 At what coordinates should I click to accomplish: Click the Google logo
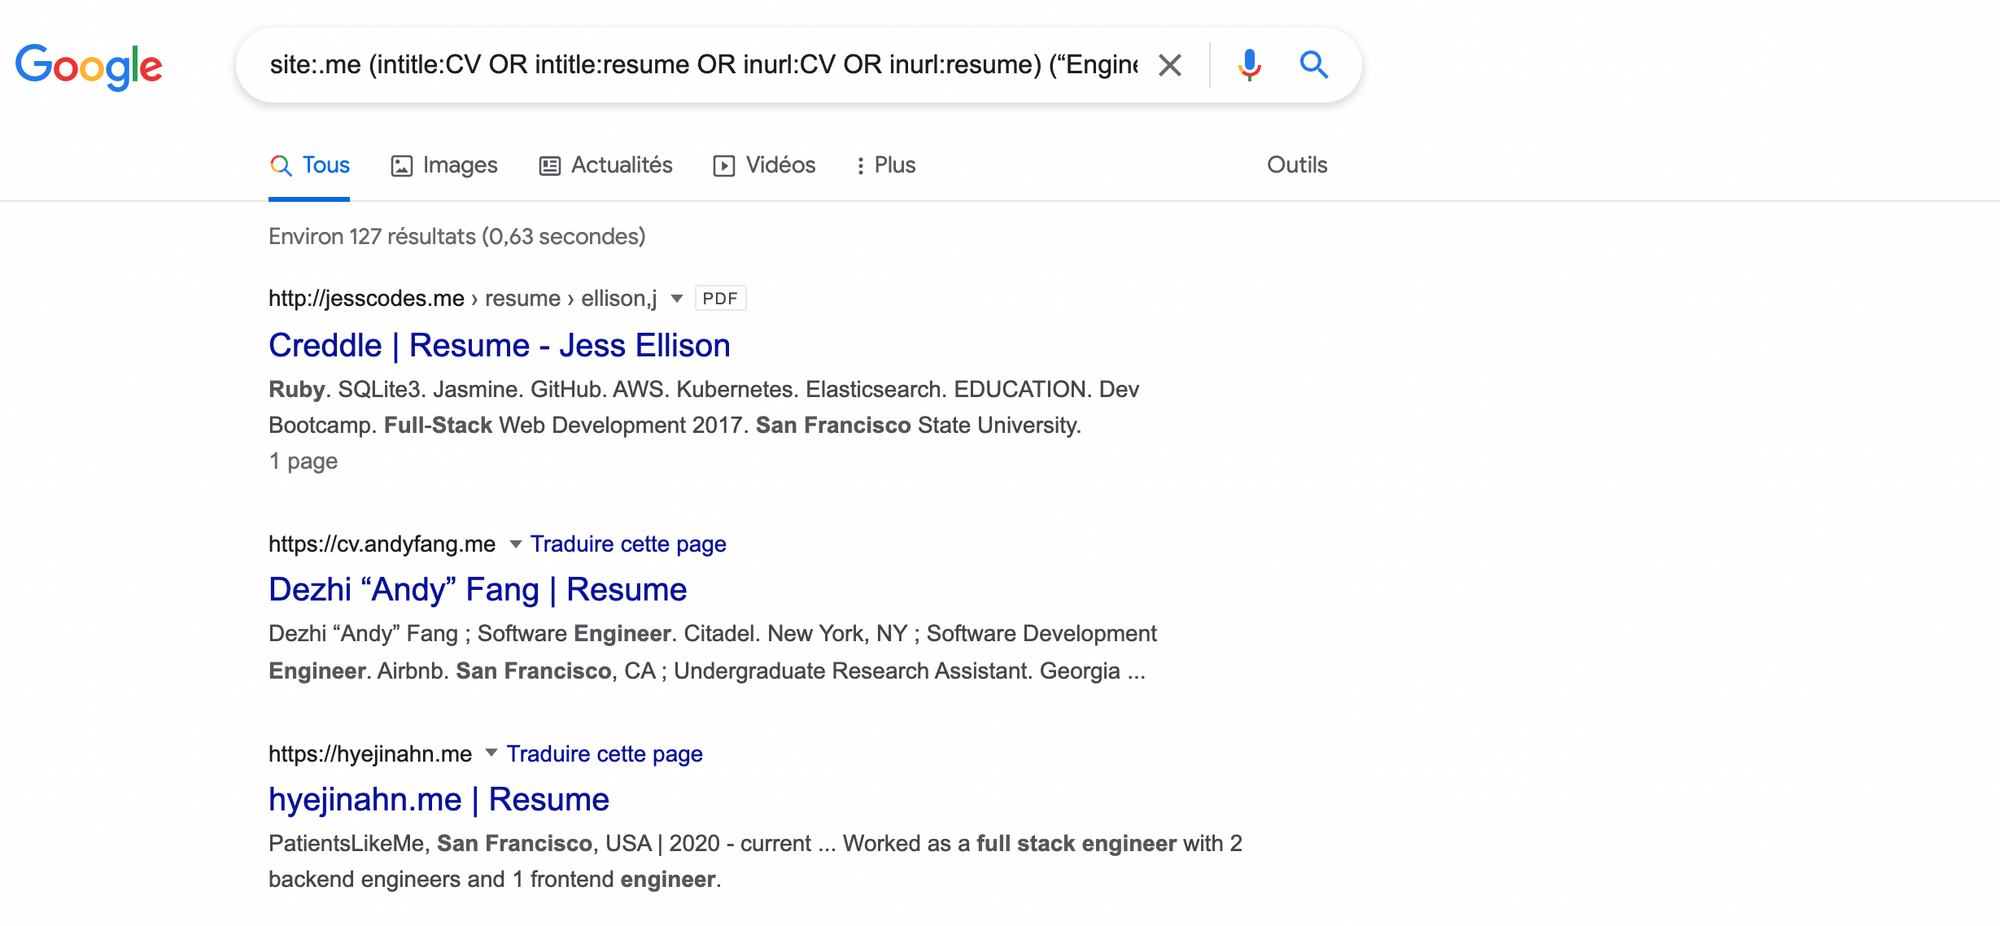(x=89, y=66)
